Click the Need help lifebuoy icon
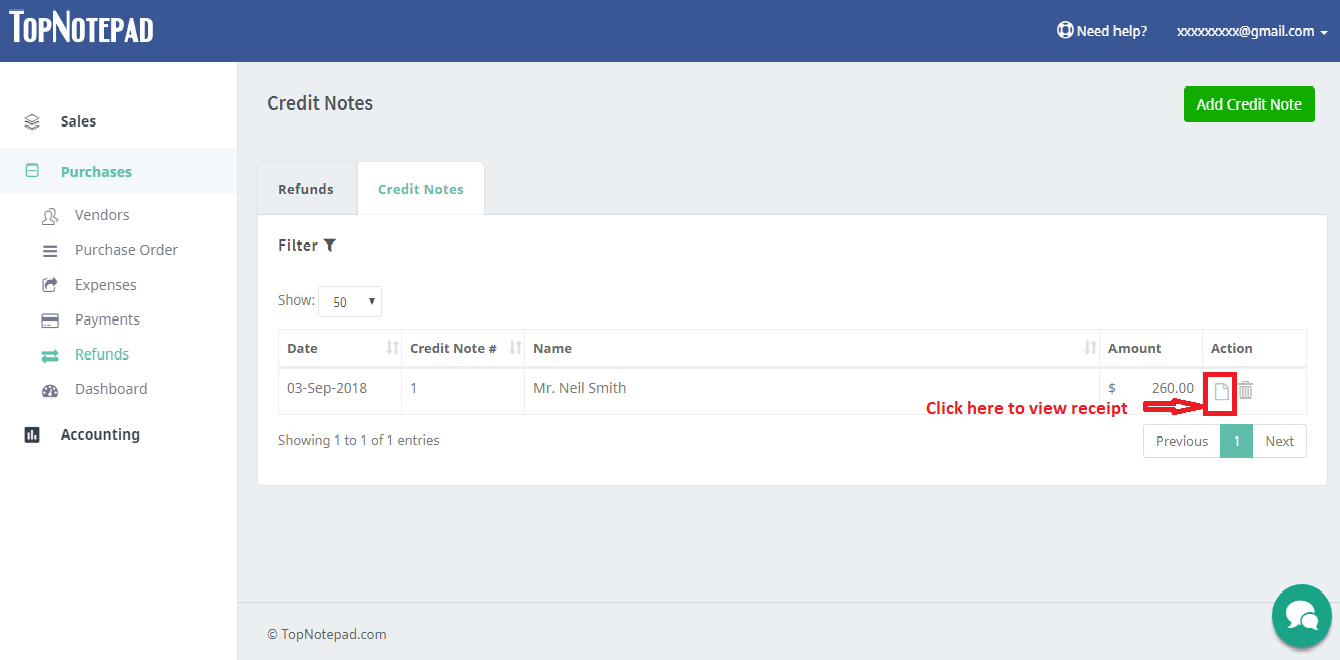The width and height of the screenshot is (1340, 660). 1065,31
